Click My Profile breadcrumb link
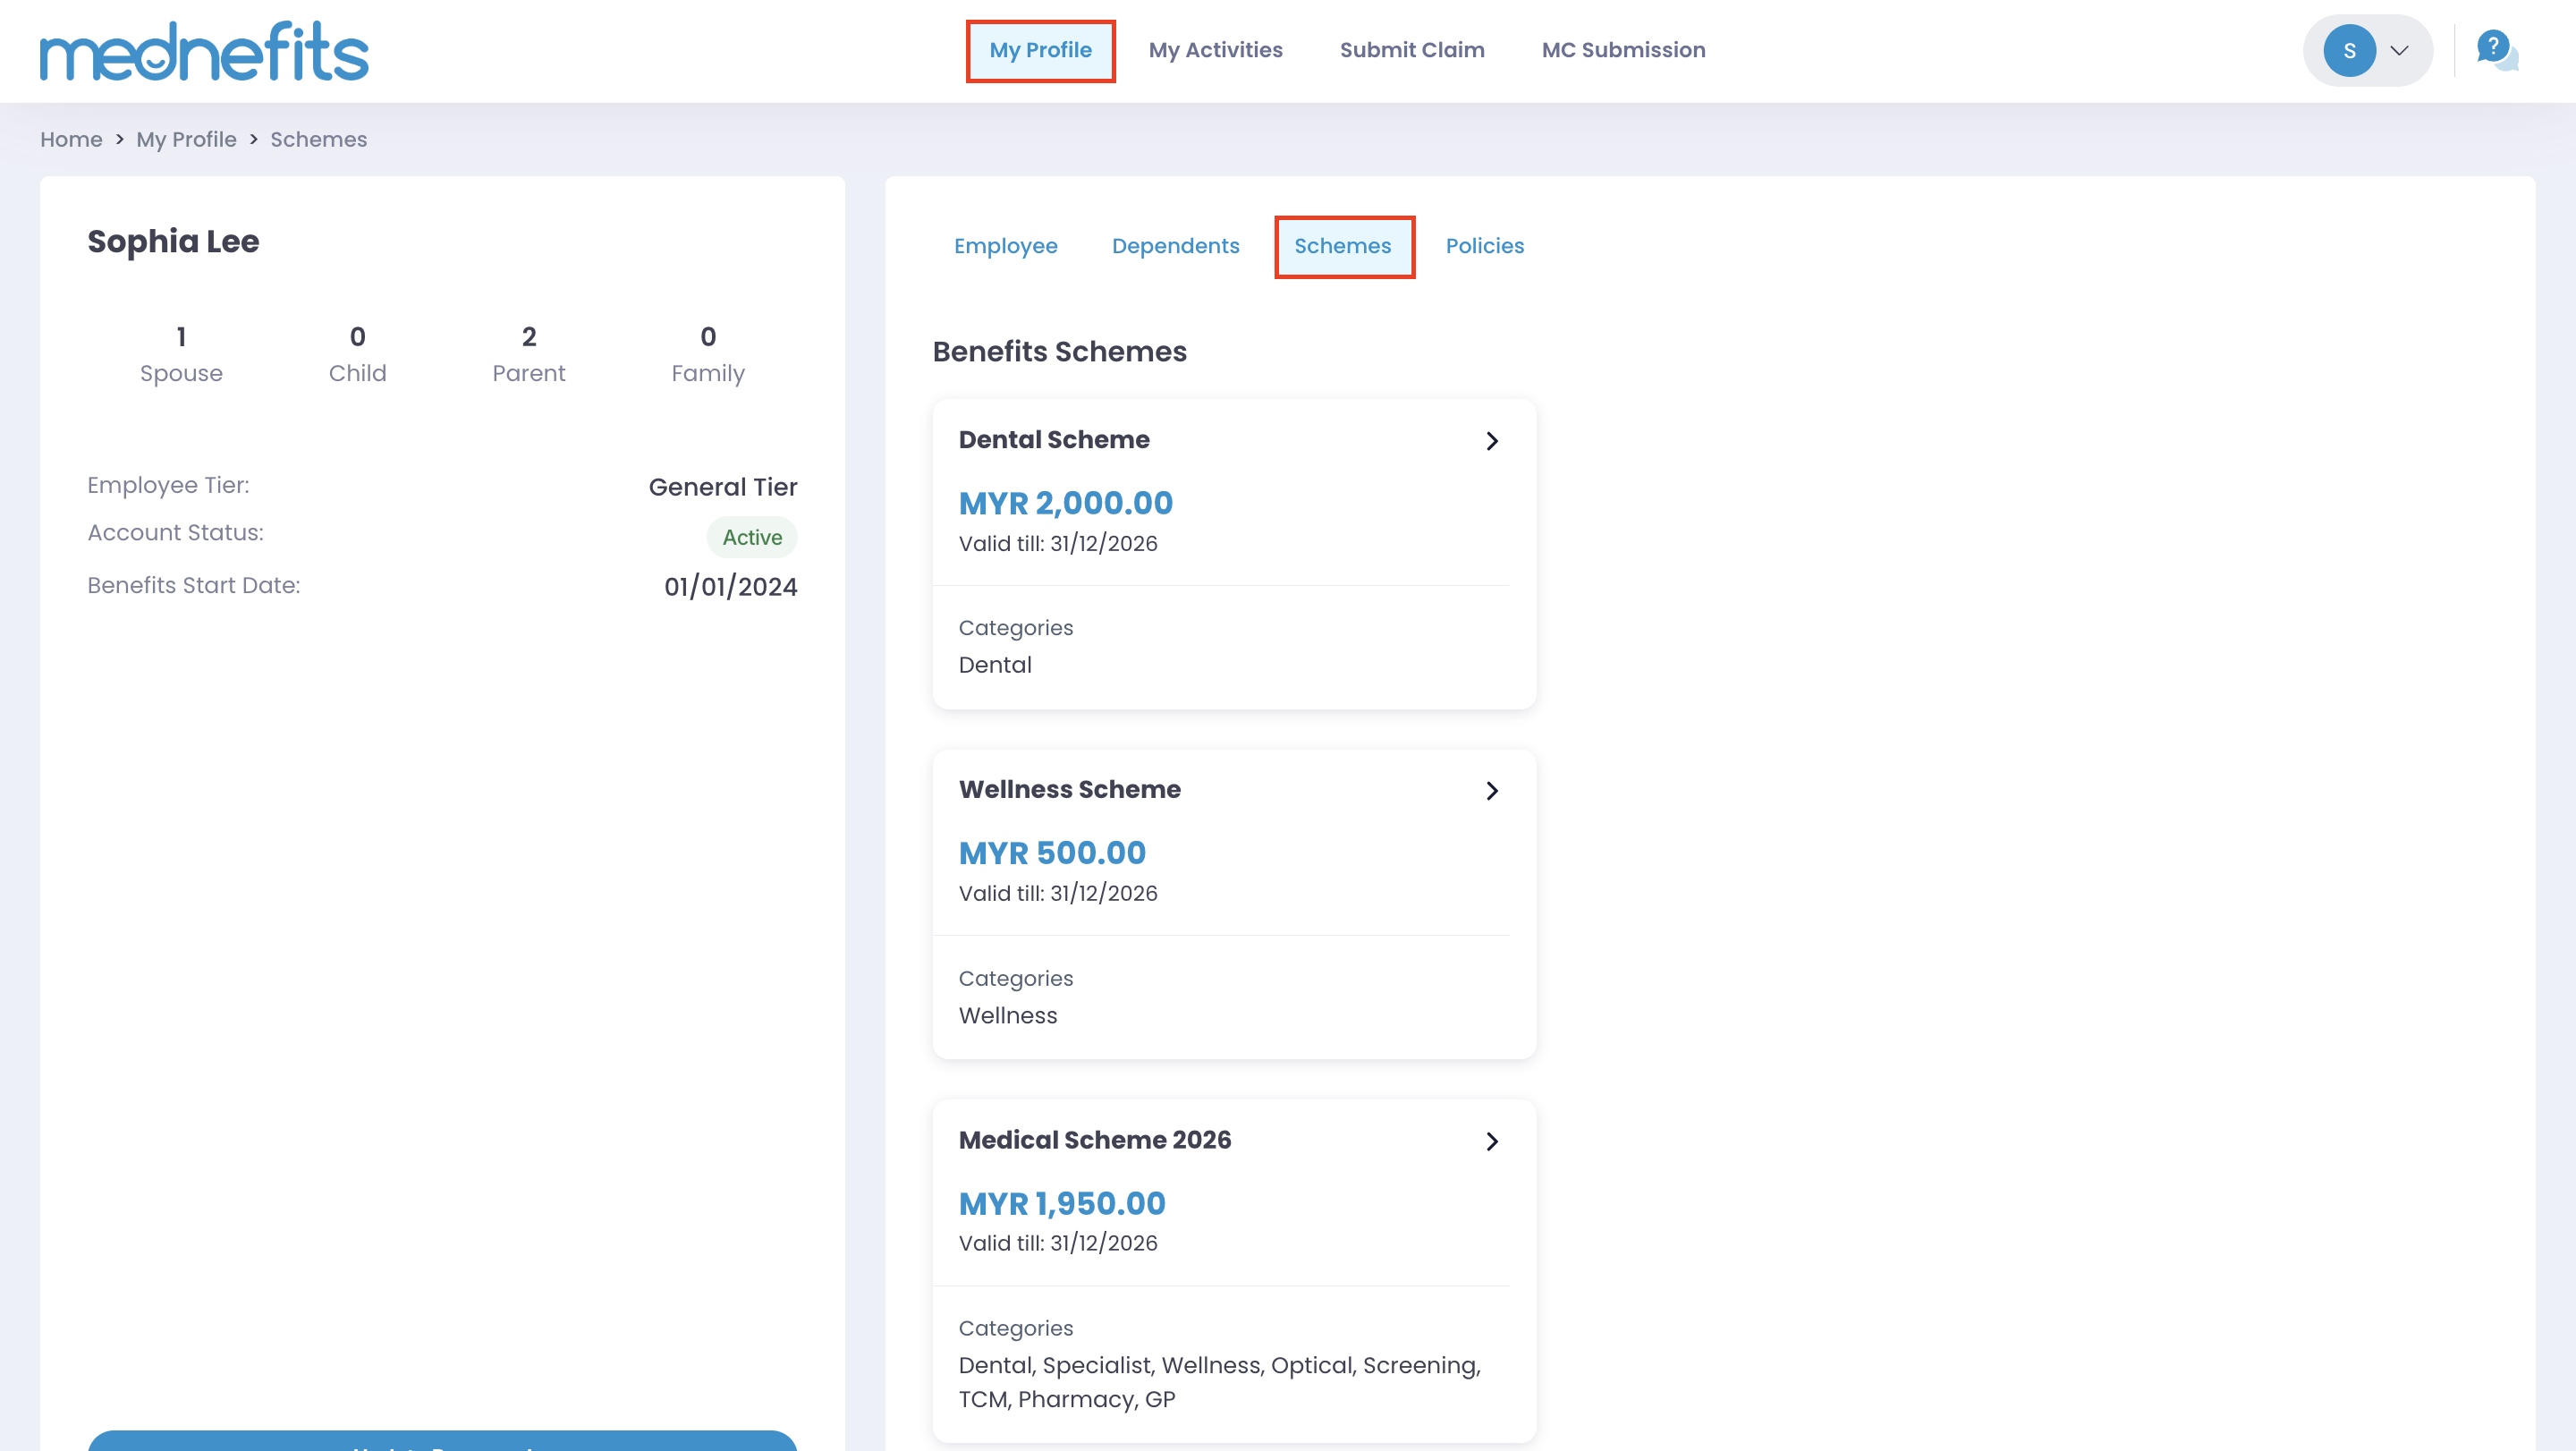This screenshot has width=2576, height=1451. tap(186, 139)
